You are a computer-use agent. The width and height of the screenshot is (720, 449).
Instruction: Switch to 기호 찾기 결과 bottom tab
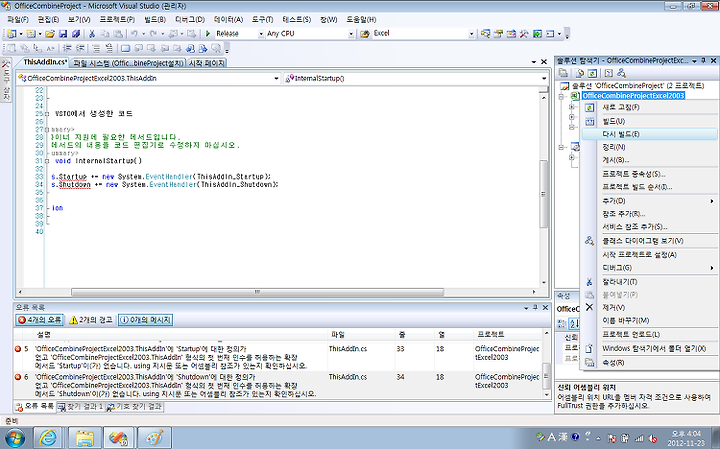135,407
